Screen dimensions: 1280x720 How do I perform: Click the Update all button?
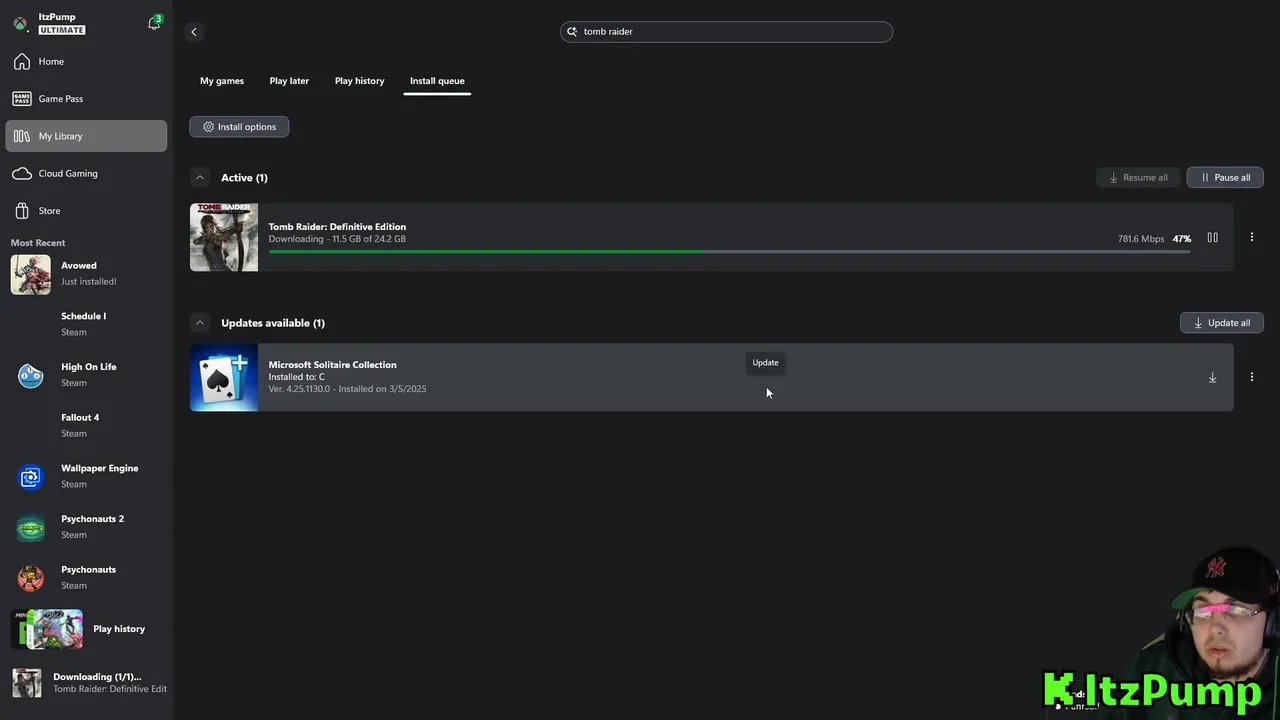(1221, 323)
